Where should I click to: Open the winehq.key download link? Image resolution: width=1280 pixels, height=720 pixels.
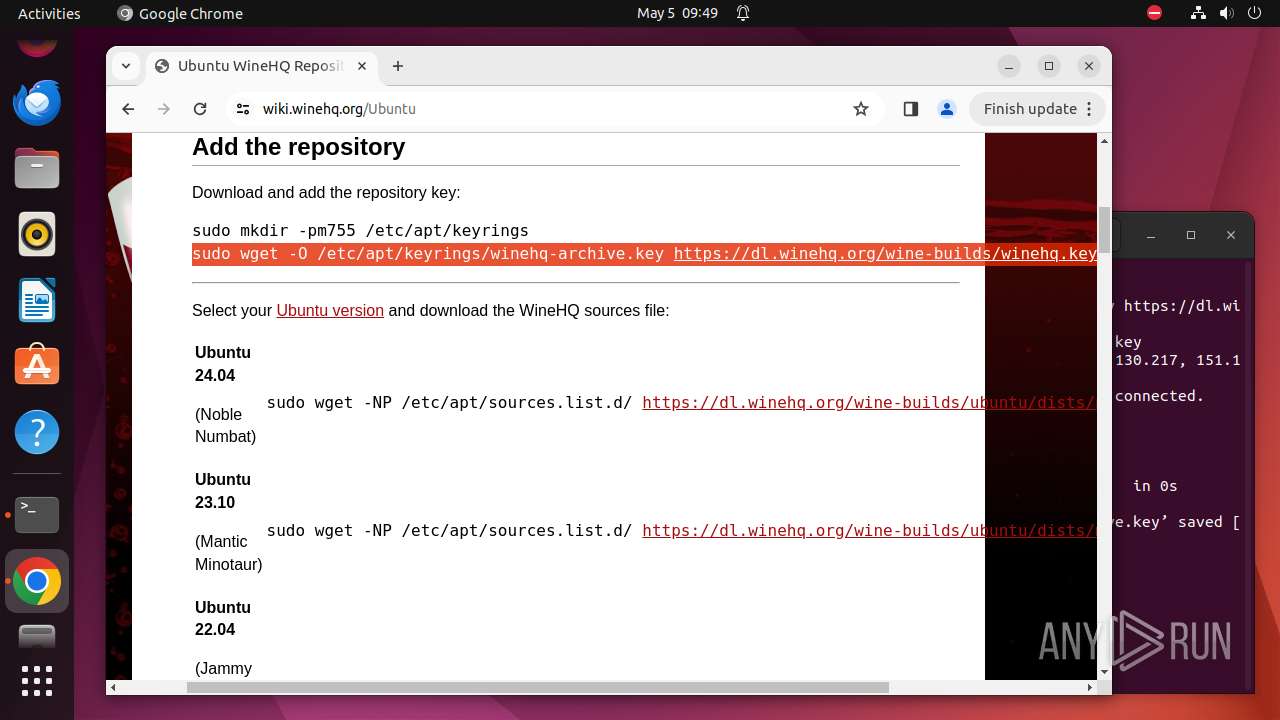pyautogui.click(x=885, y=254)
